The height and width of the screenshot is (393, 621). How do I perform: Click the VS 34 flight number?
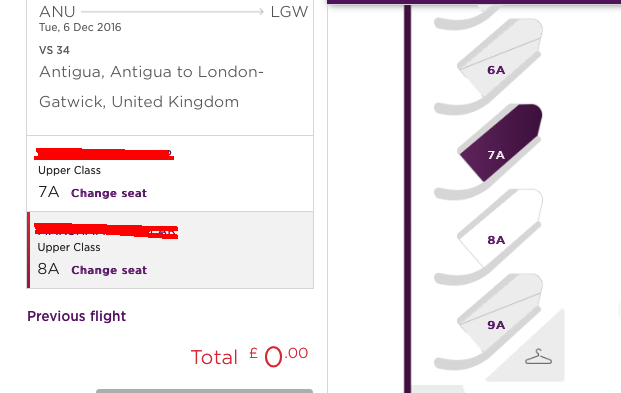(x=54, y=50)
